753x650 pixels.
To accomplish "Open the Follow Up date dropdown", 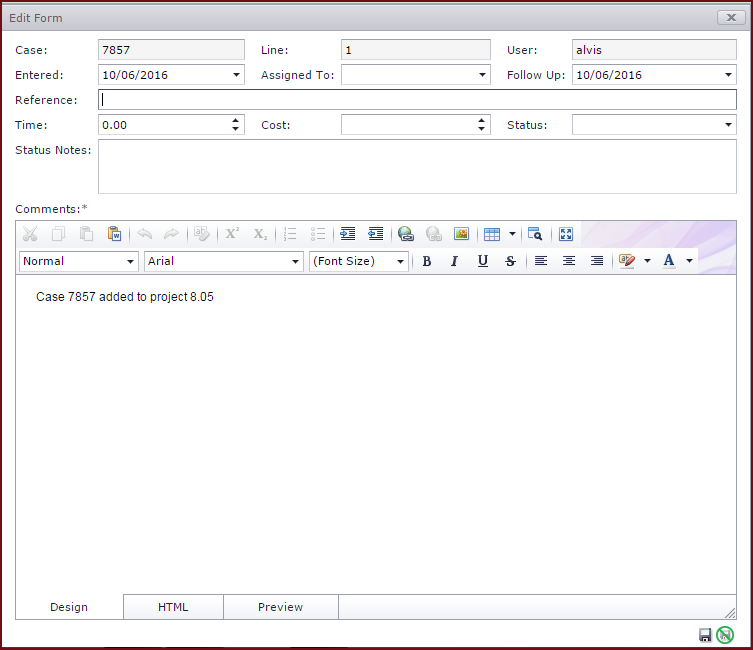I will point(728,75).
